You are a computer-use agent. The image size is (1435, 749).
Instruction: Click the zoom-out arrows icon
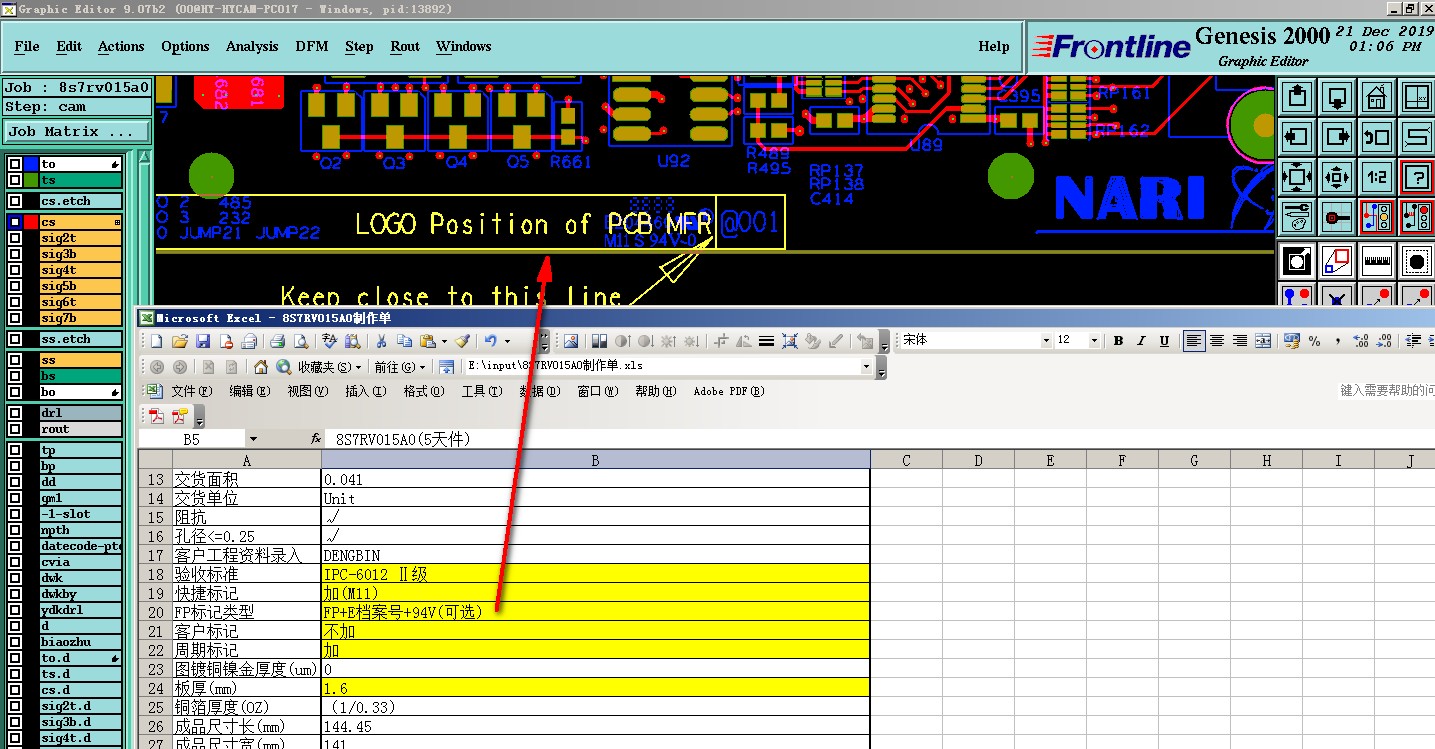[x=1337, y=177]
